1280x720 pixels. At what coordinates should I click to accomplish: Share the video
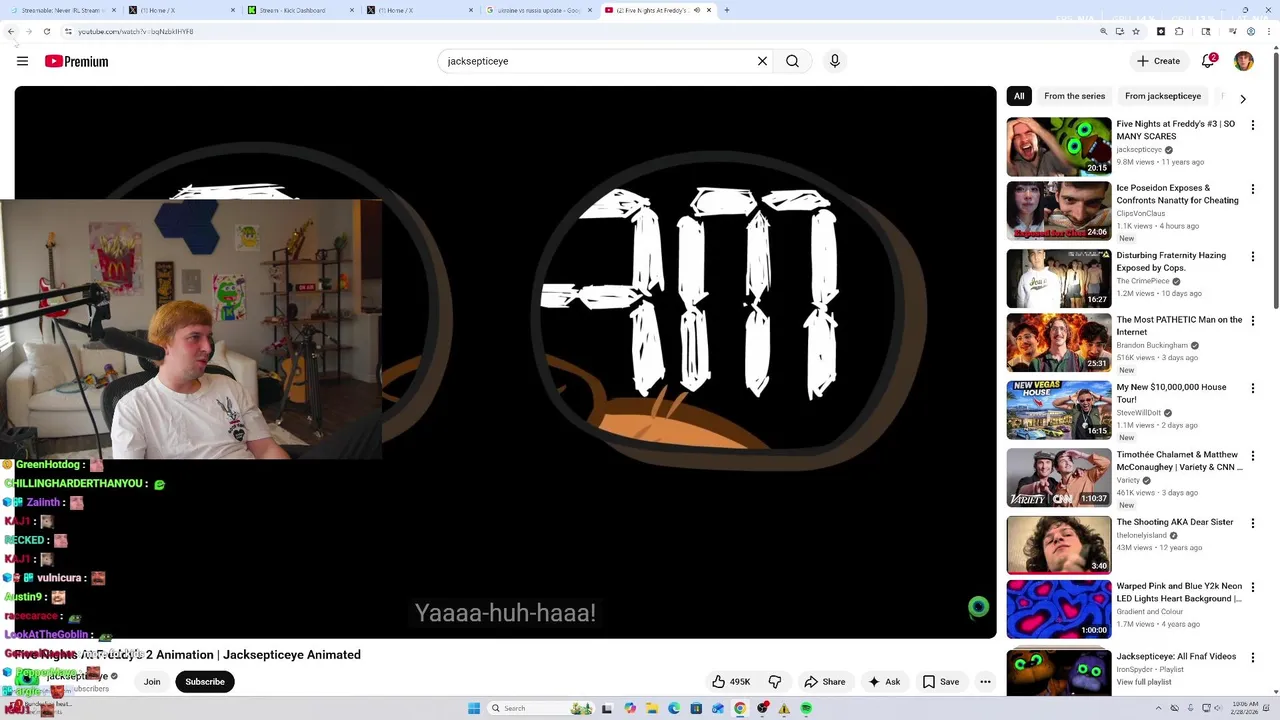pos(825,682)
